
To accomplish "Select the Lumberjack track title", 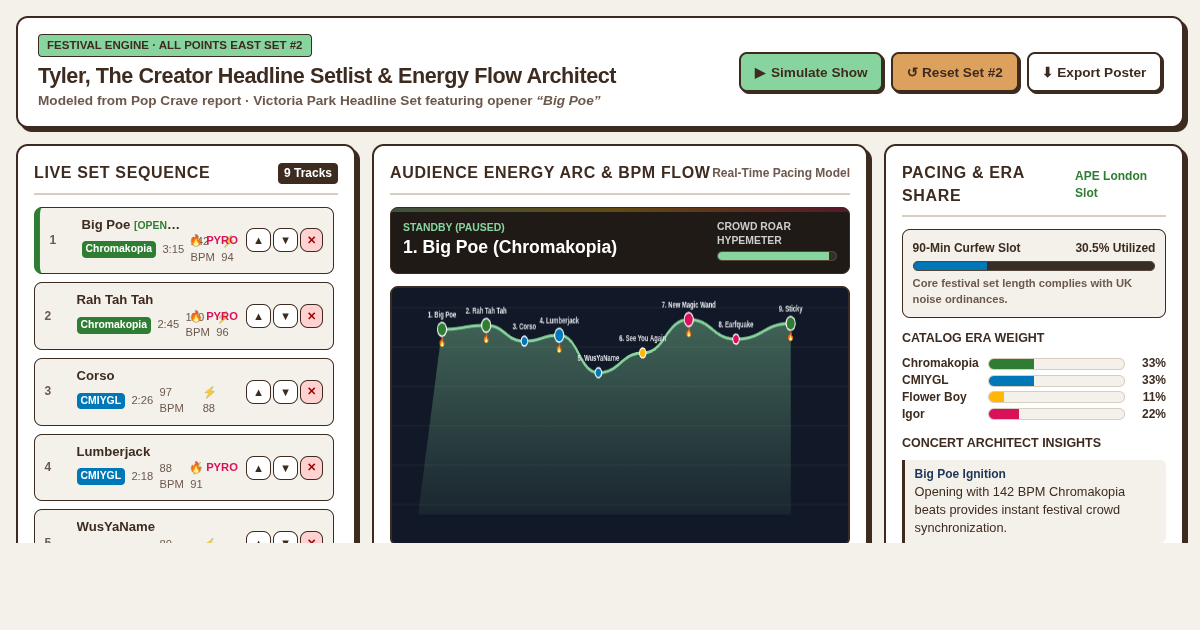I will 114,452.
